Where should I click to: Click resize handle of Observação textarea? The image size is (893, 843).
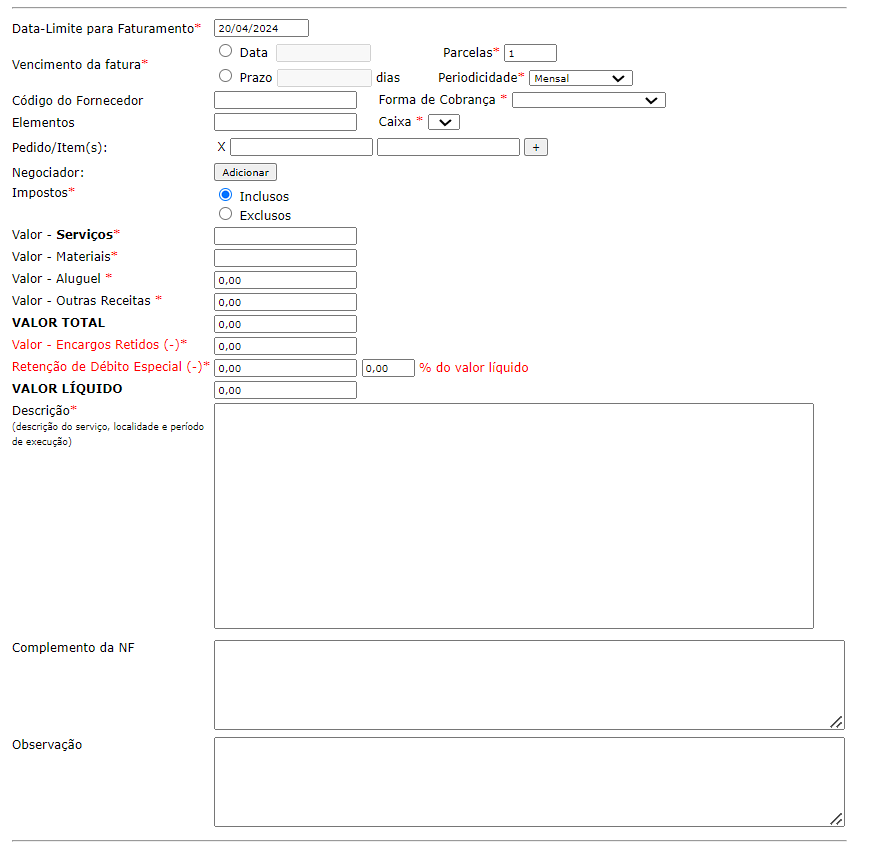click(836, 818)
